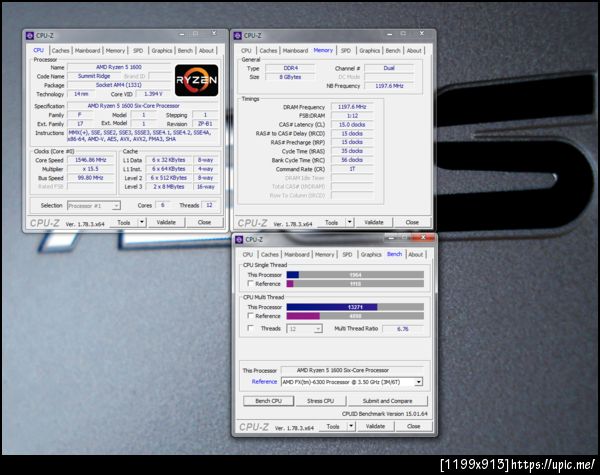
Task: Click the Channel # value Dual
Action: pyautogui.click(x=389, y=68)
